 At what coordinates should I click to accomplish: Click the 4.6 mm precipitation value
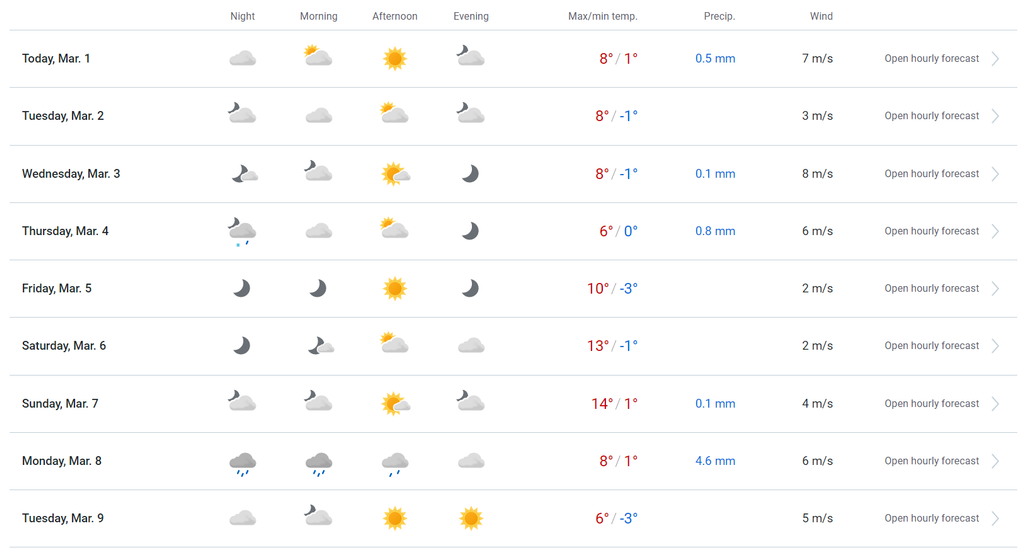[715, 461]
